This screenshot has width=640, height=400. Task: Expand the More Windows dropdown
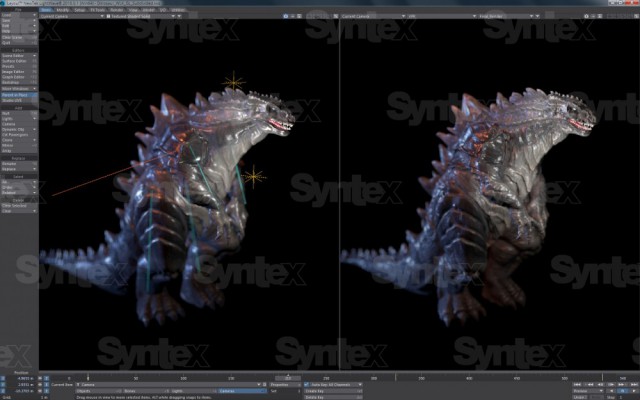pyautogui.click(x=19, y=89)
